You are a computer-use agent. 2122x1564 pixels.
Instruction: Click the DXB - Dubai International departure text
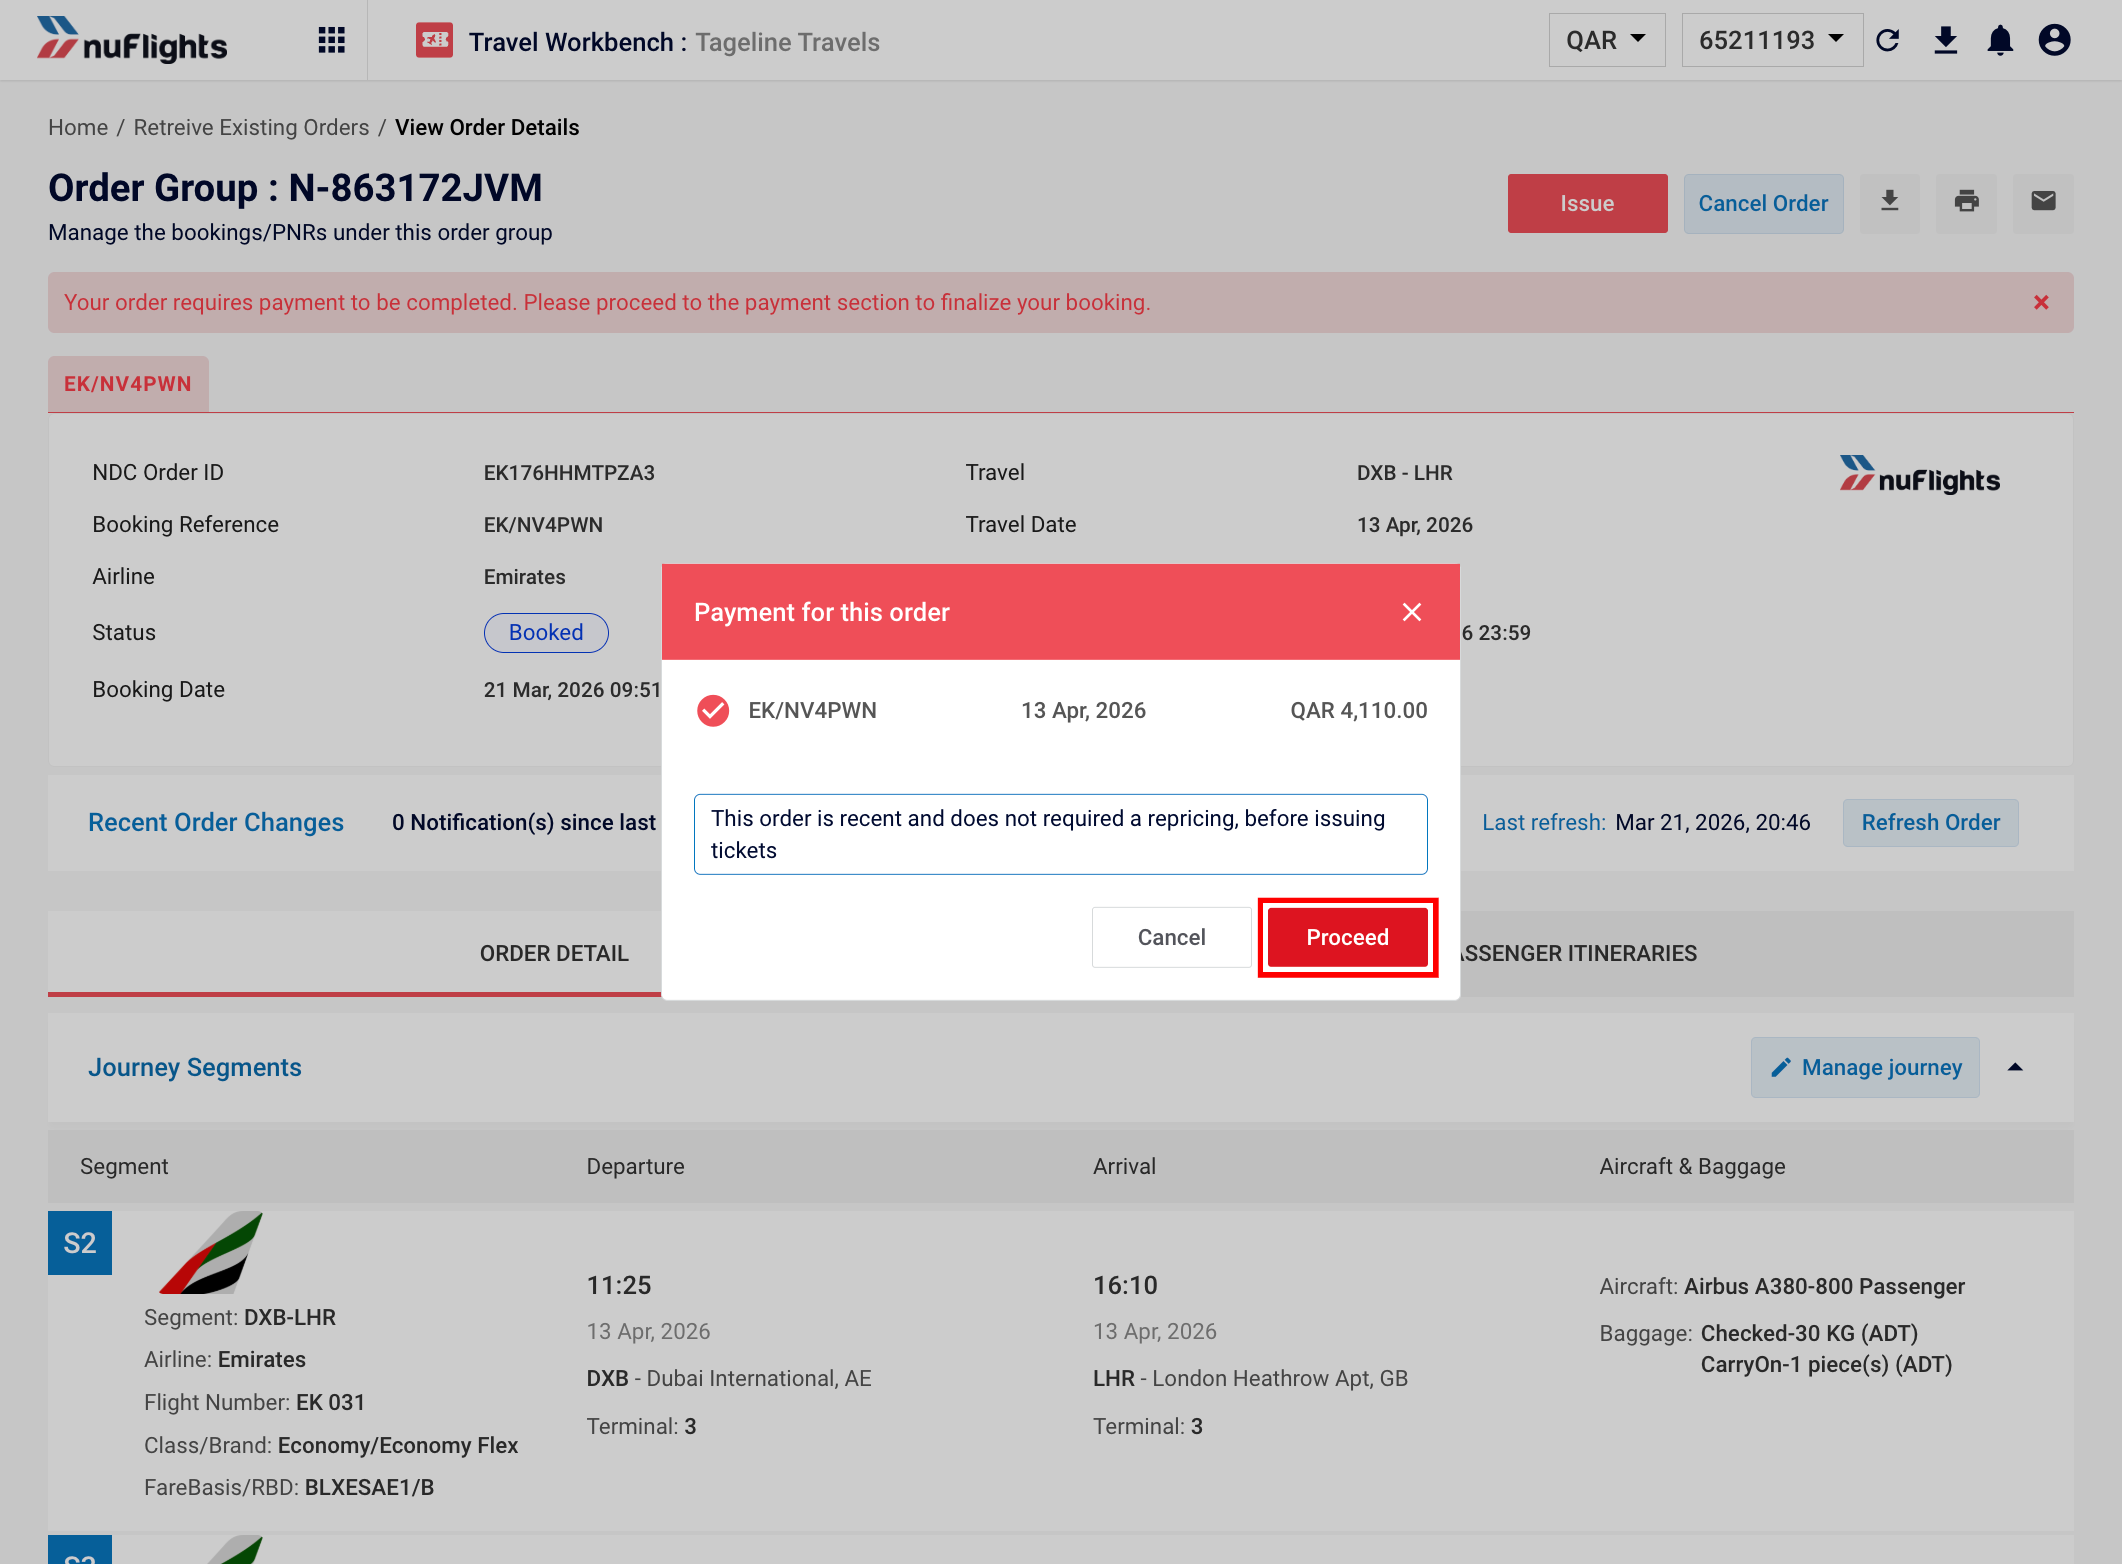[x=729, y=1378]
